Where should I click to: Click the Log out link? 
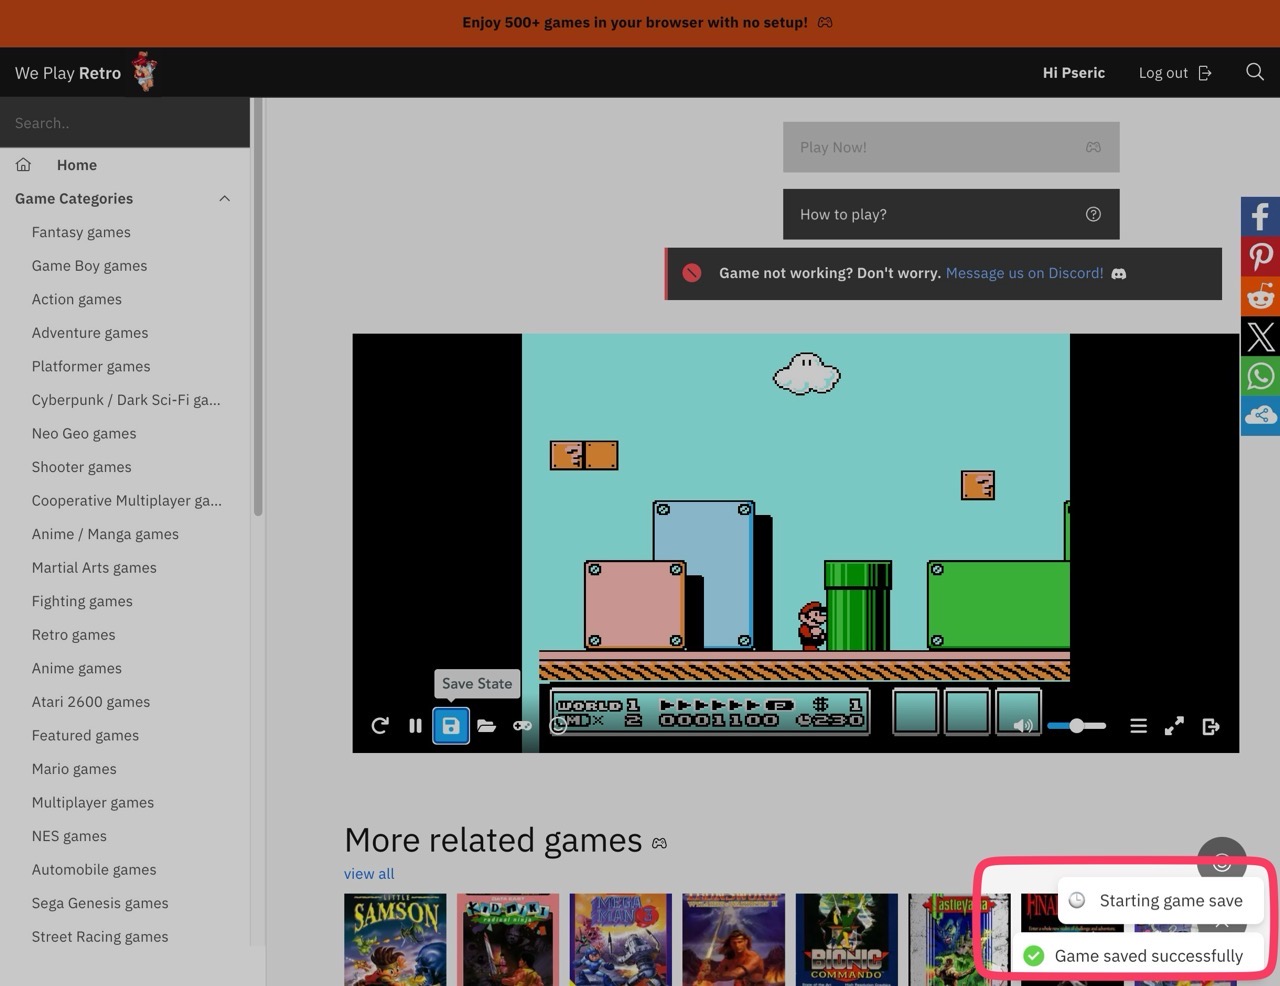(x=1175, y=72)
